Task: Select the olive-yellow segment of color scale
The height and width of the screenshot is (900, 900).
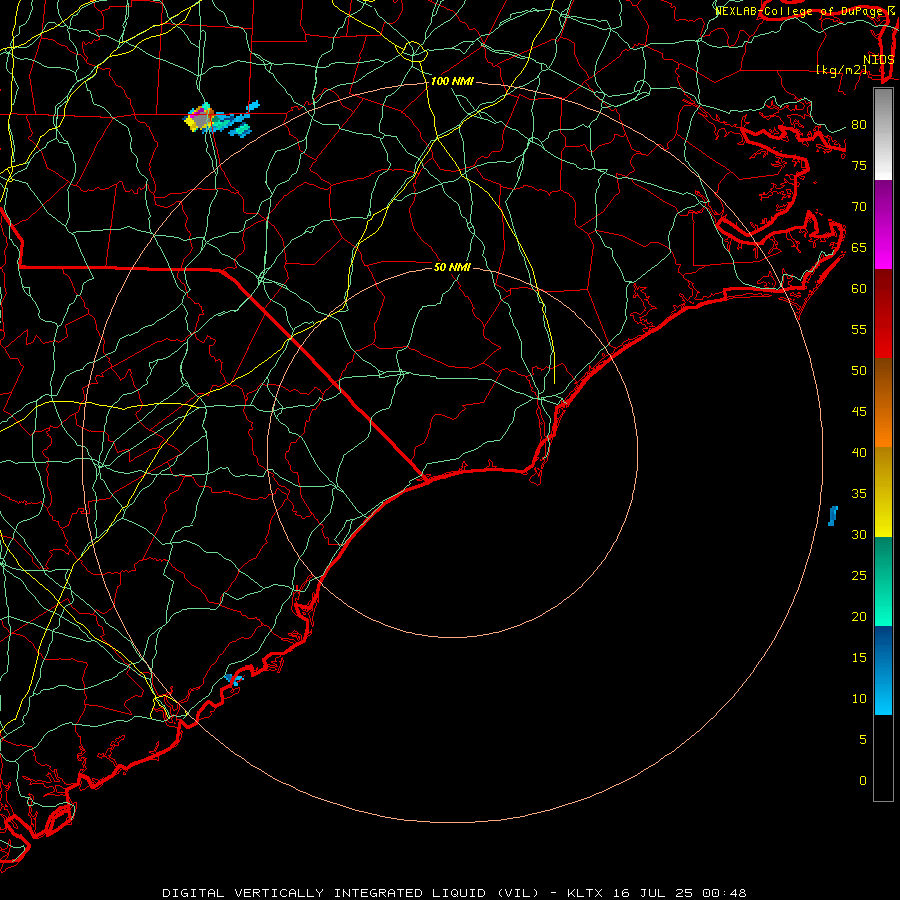Action: [883, 492]
